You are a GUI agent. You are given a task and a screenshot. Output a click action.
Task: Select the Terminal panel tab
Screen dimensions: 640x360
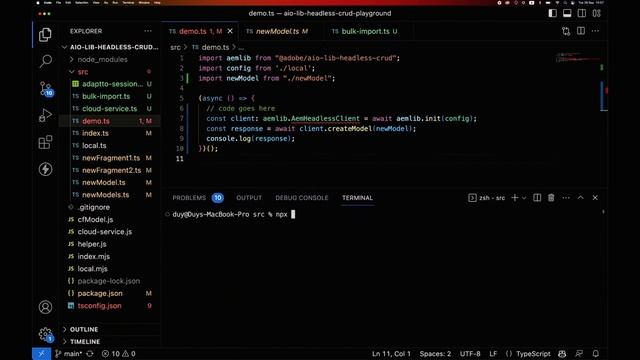click(358, 198)
